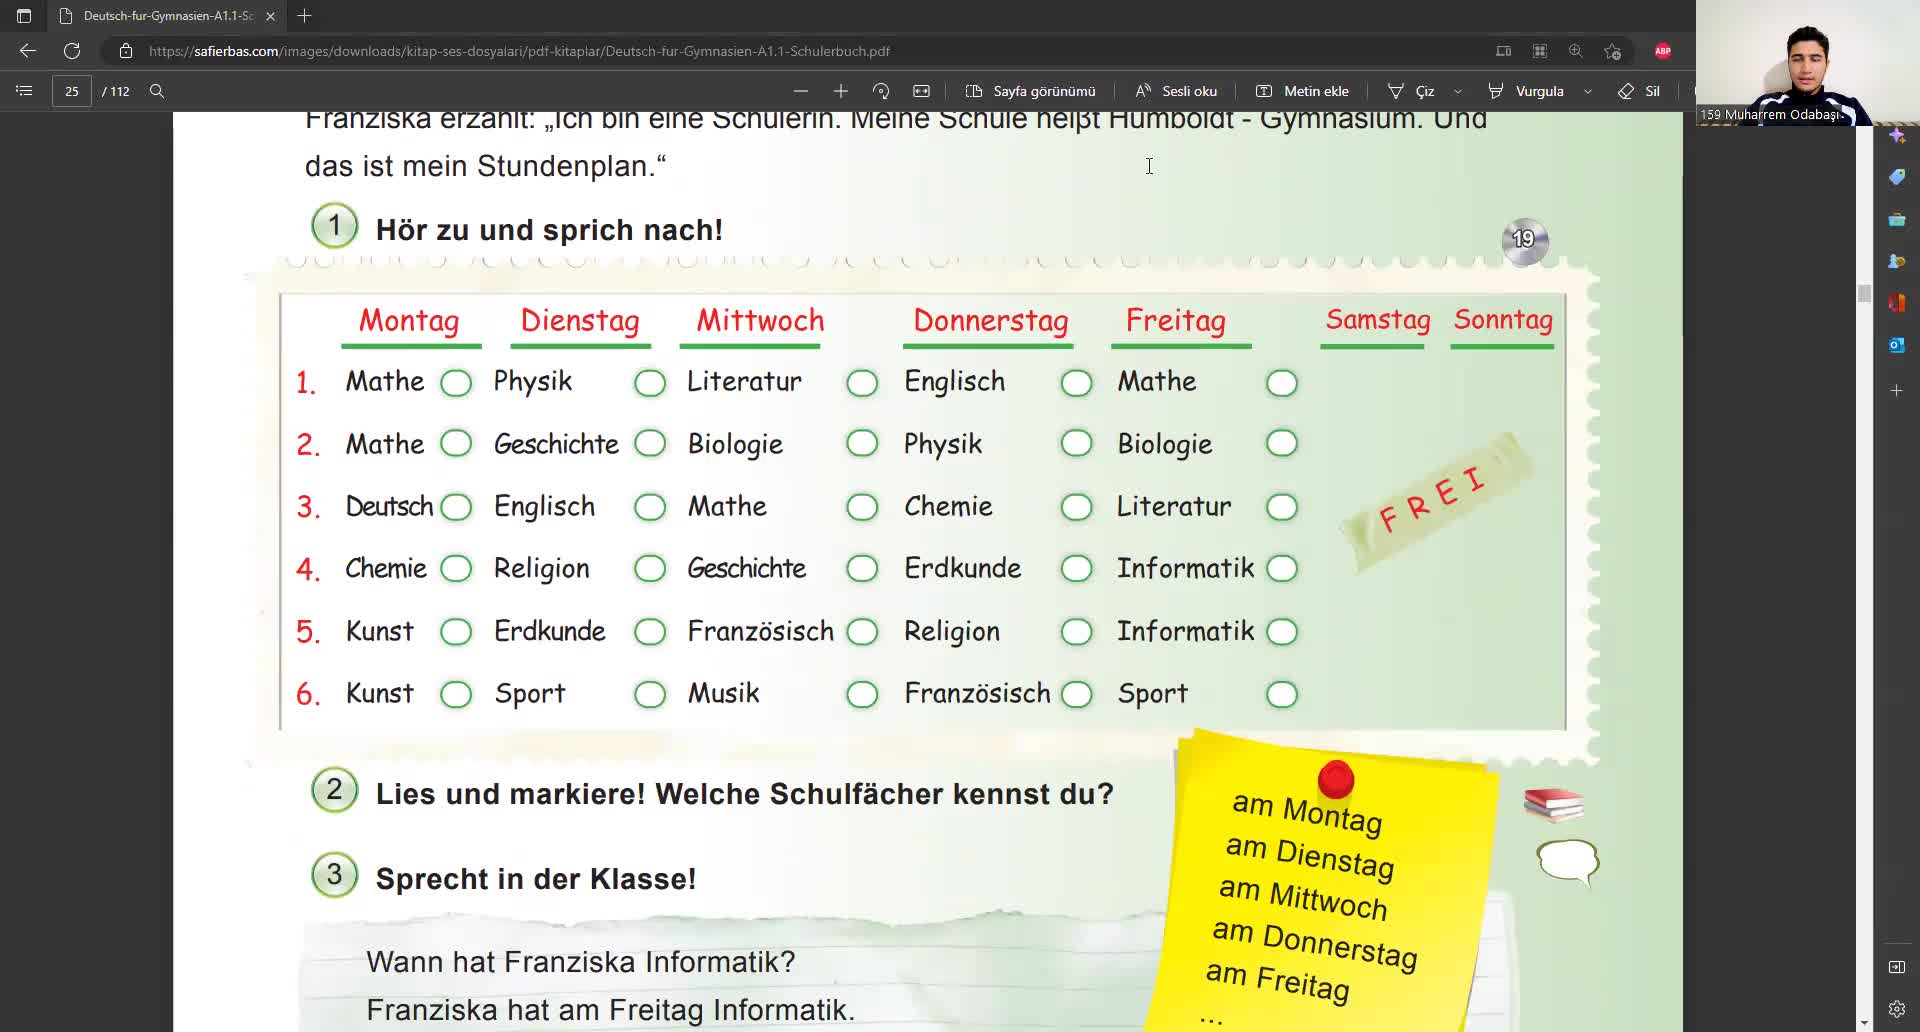Rotate the PDF page
The image size is (1920, 1032).
pos(881,91)
